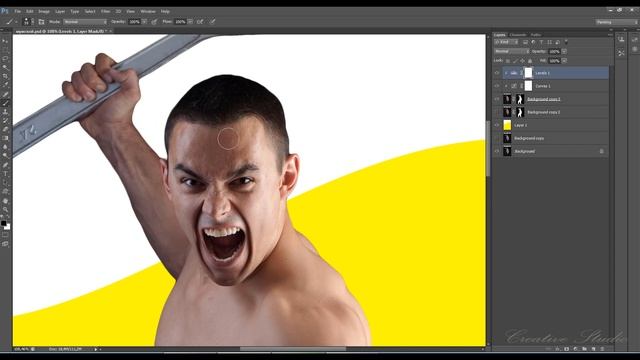Select the Lasso tool
Viewport: 640px width, 360px height.
pos(5,59)
